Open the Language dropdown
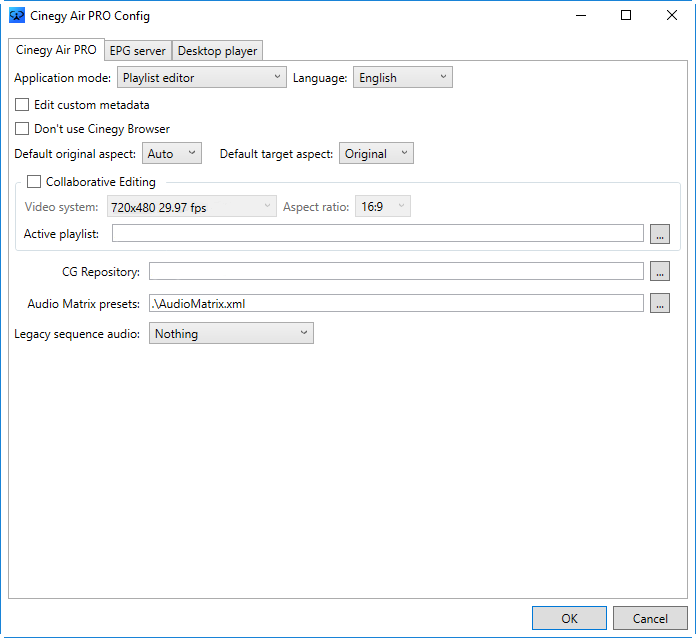Image resolution: width=696 pixels, height=638 pixels. click(x=403, y=78)
